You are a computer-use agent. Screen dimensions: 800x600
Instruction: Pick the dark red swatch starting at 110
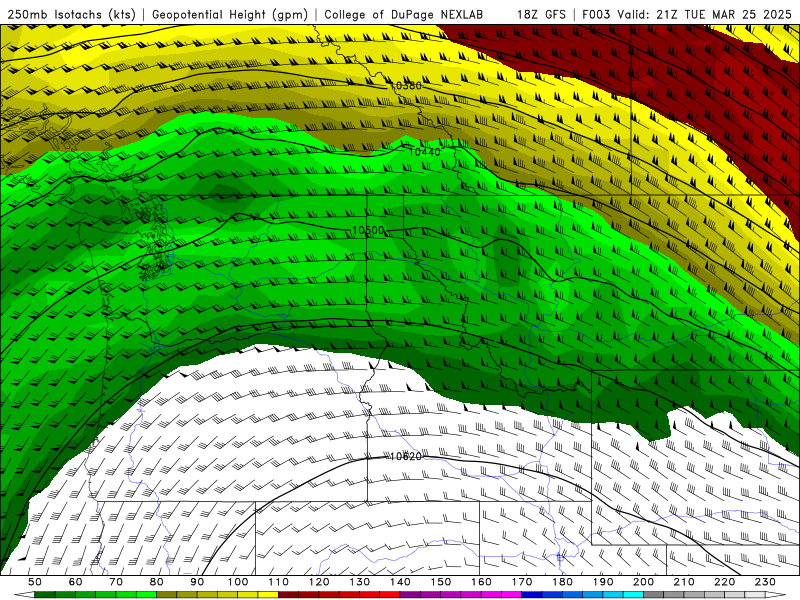[288, 595]
